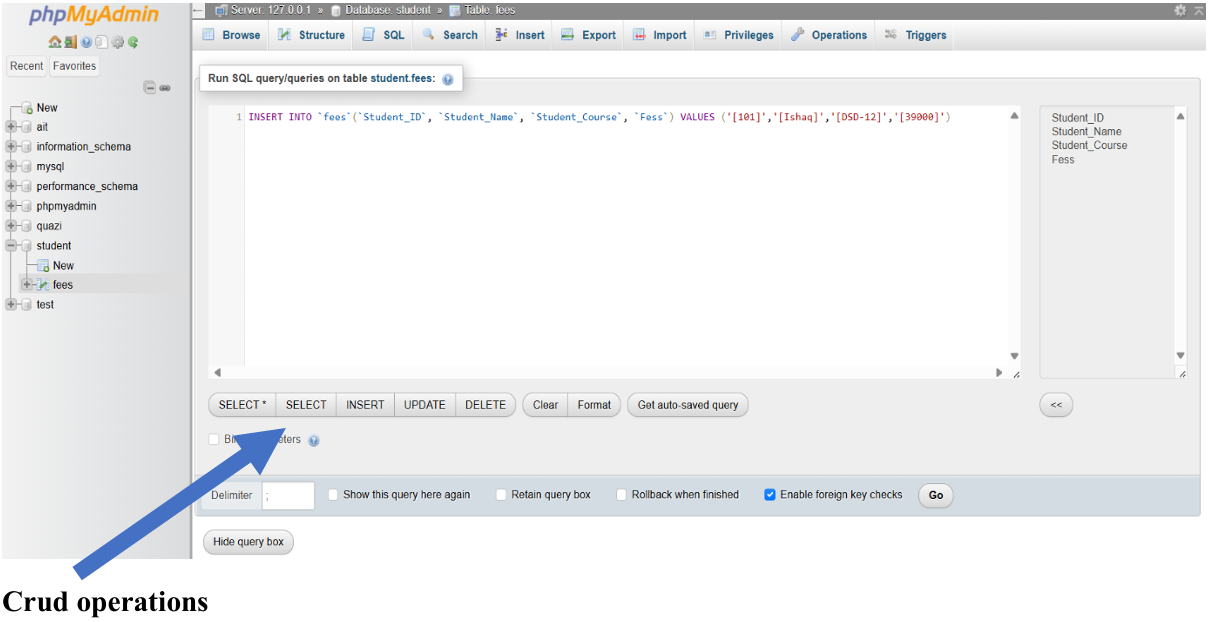The height and width of the screenshot is (622, 1208).
Task: Open the Search tab
Action: 450,35
